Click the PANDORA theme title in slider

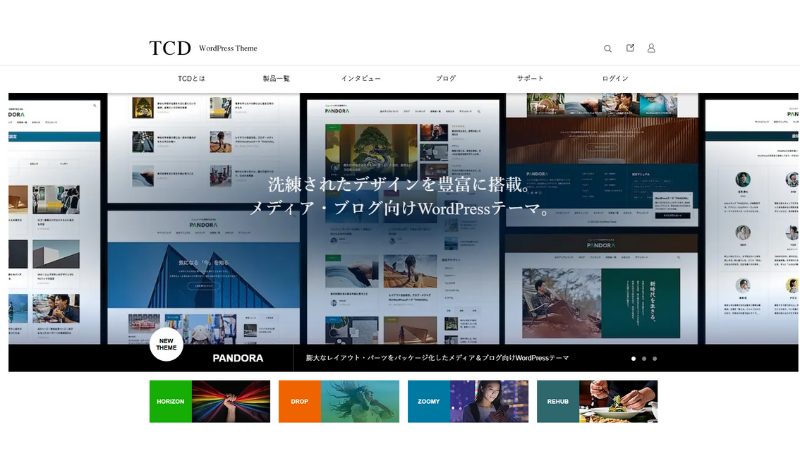click(x=238, y=358)
